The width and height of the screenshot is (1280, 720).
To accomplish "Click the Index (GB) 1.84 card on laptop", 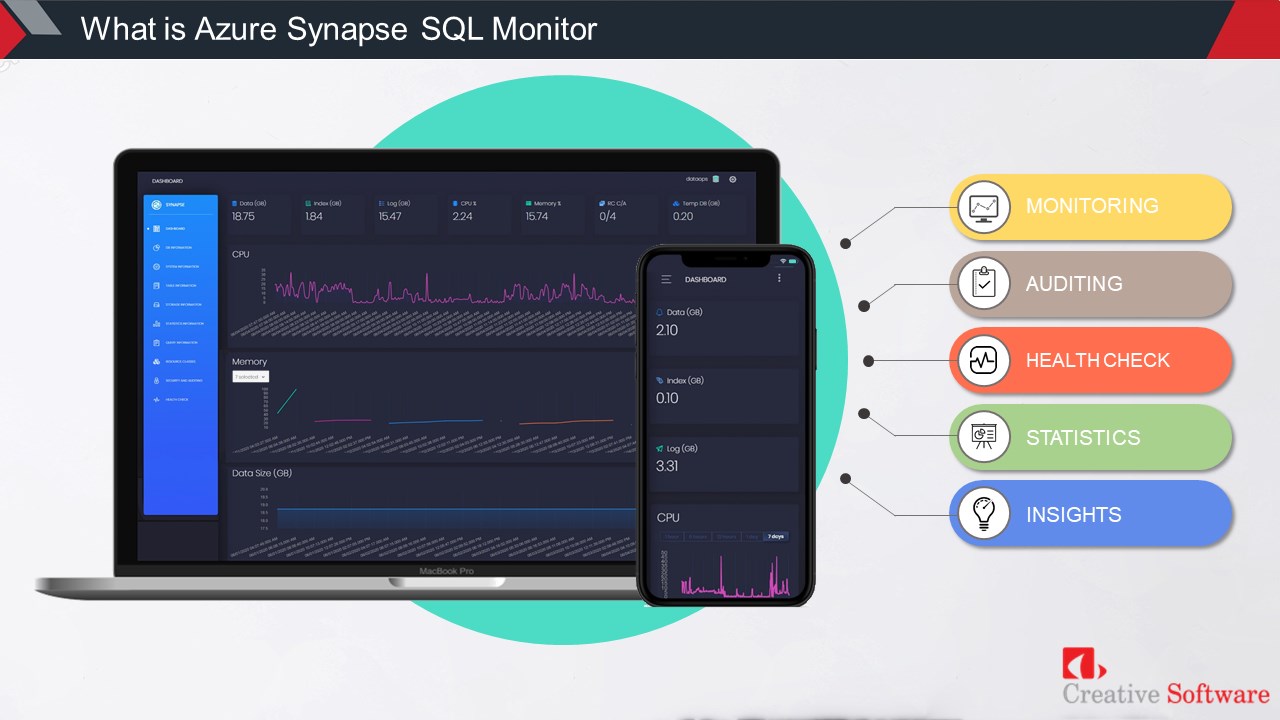I will pyautogui.click(x=332, y=213).
